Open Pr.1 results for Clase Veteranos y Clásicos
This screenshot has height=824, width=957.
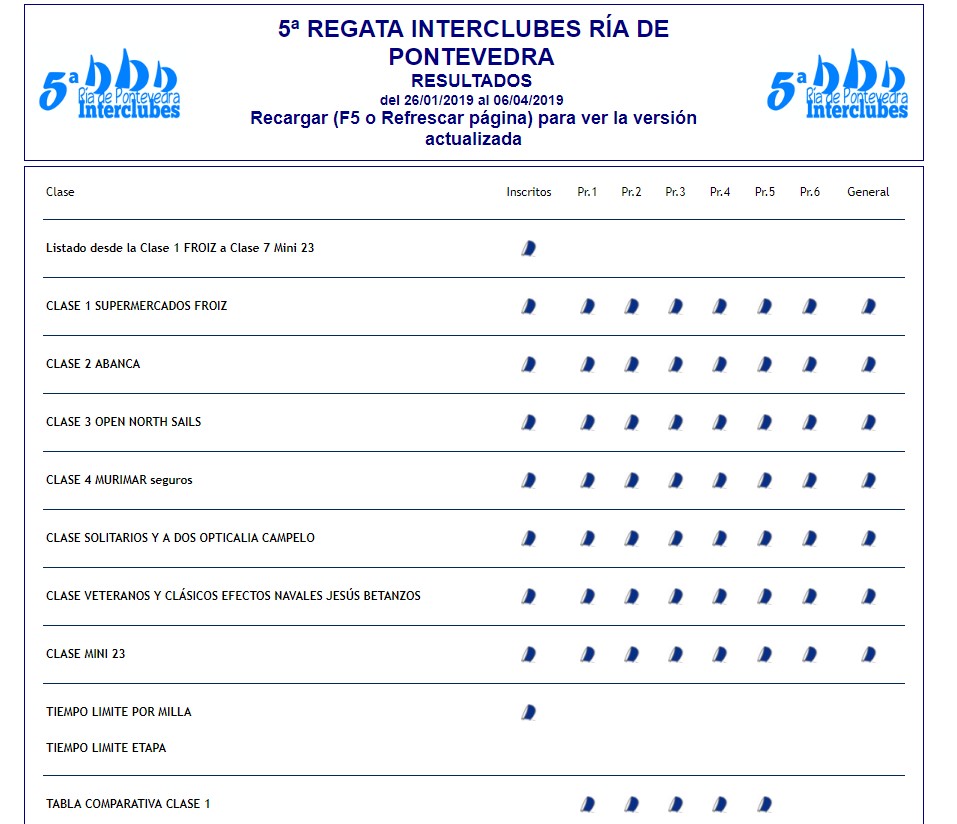(x=587, y=596)
